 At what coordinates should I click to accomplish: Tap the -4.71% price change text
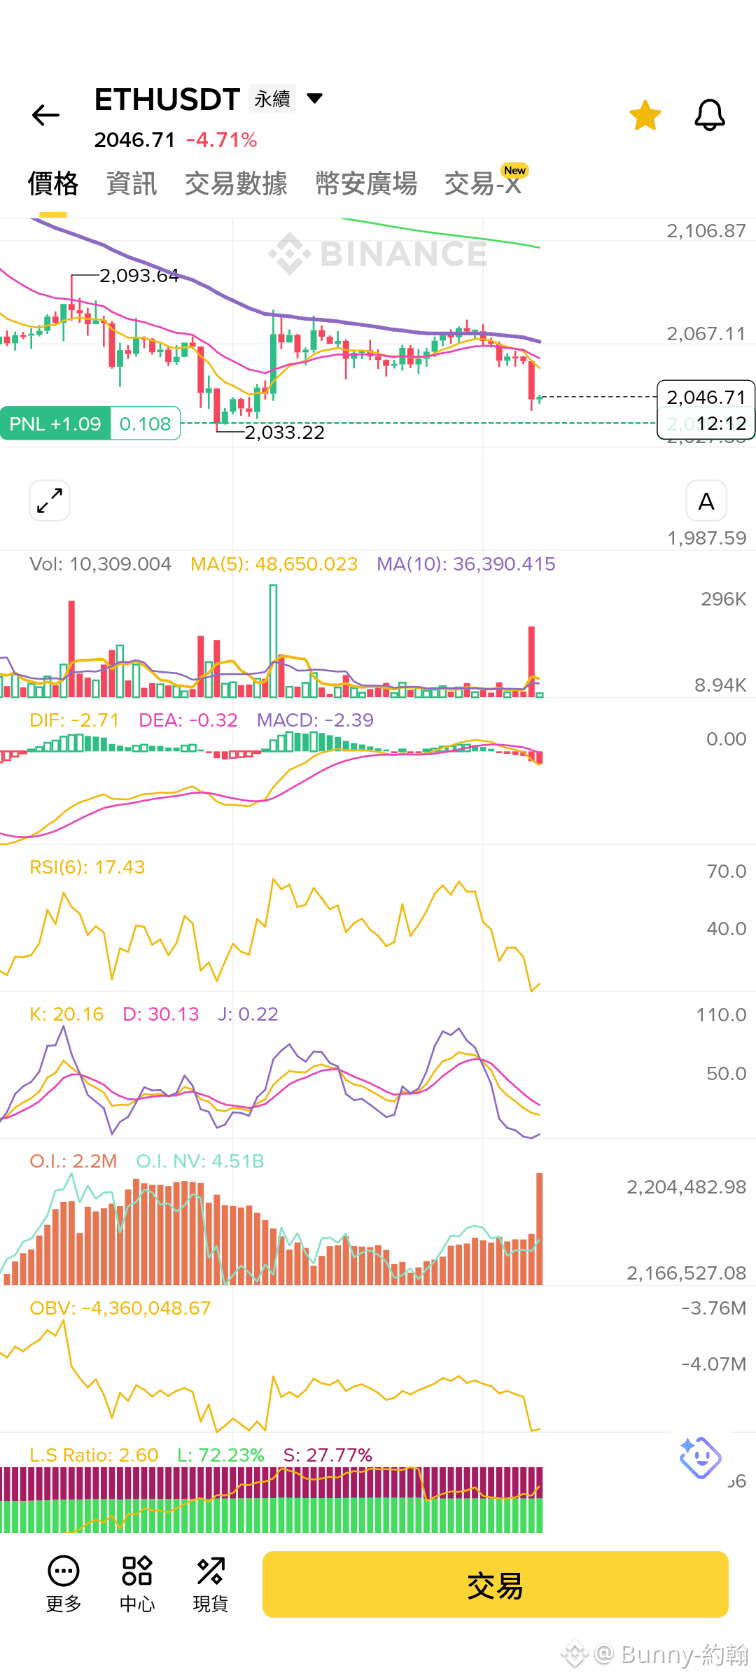point(221,140)
